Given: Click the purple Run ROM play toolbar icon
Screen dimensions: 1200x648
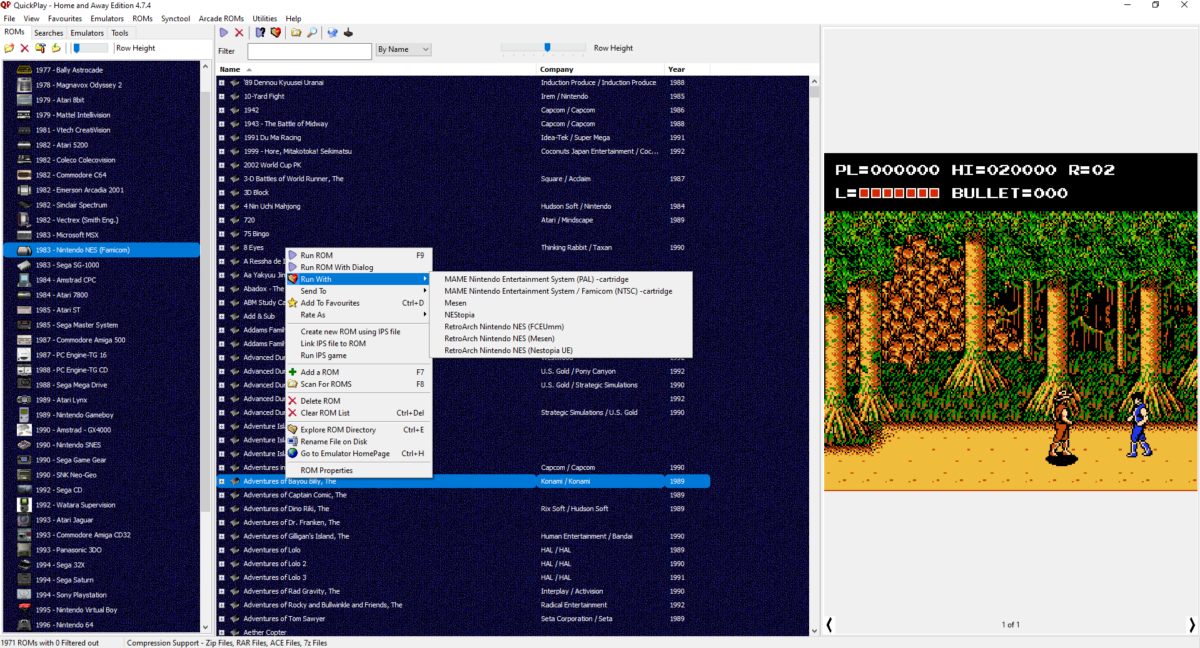Looking at the screenshot, I should (x=224, y=33).
